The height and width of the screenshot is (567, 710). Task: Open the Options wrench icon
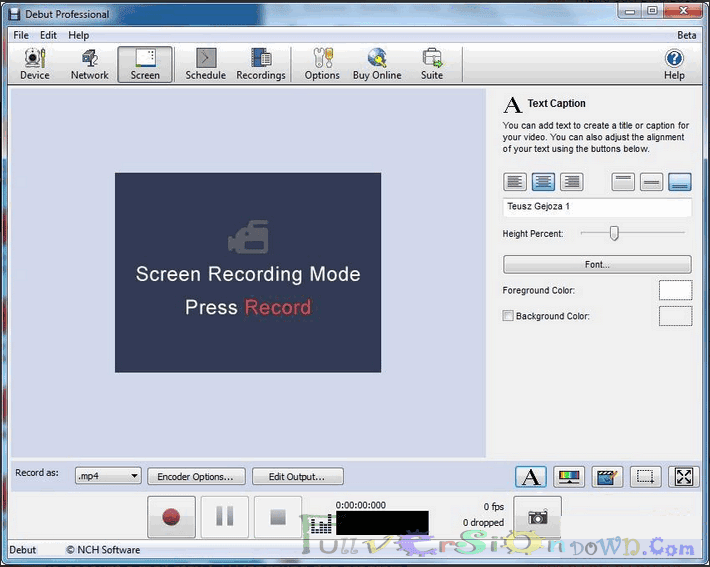coord(322,64)
